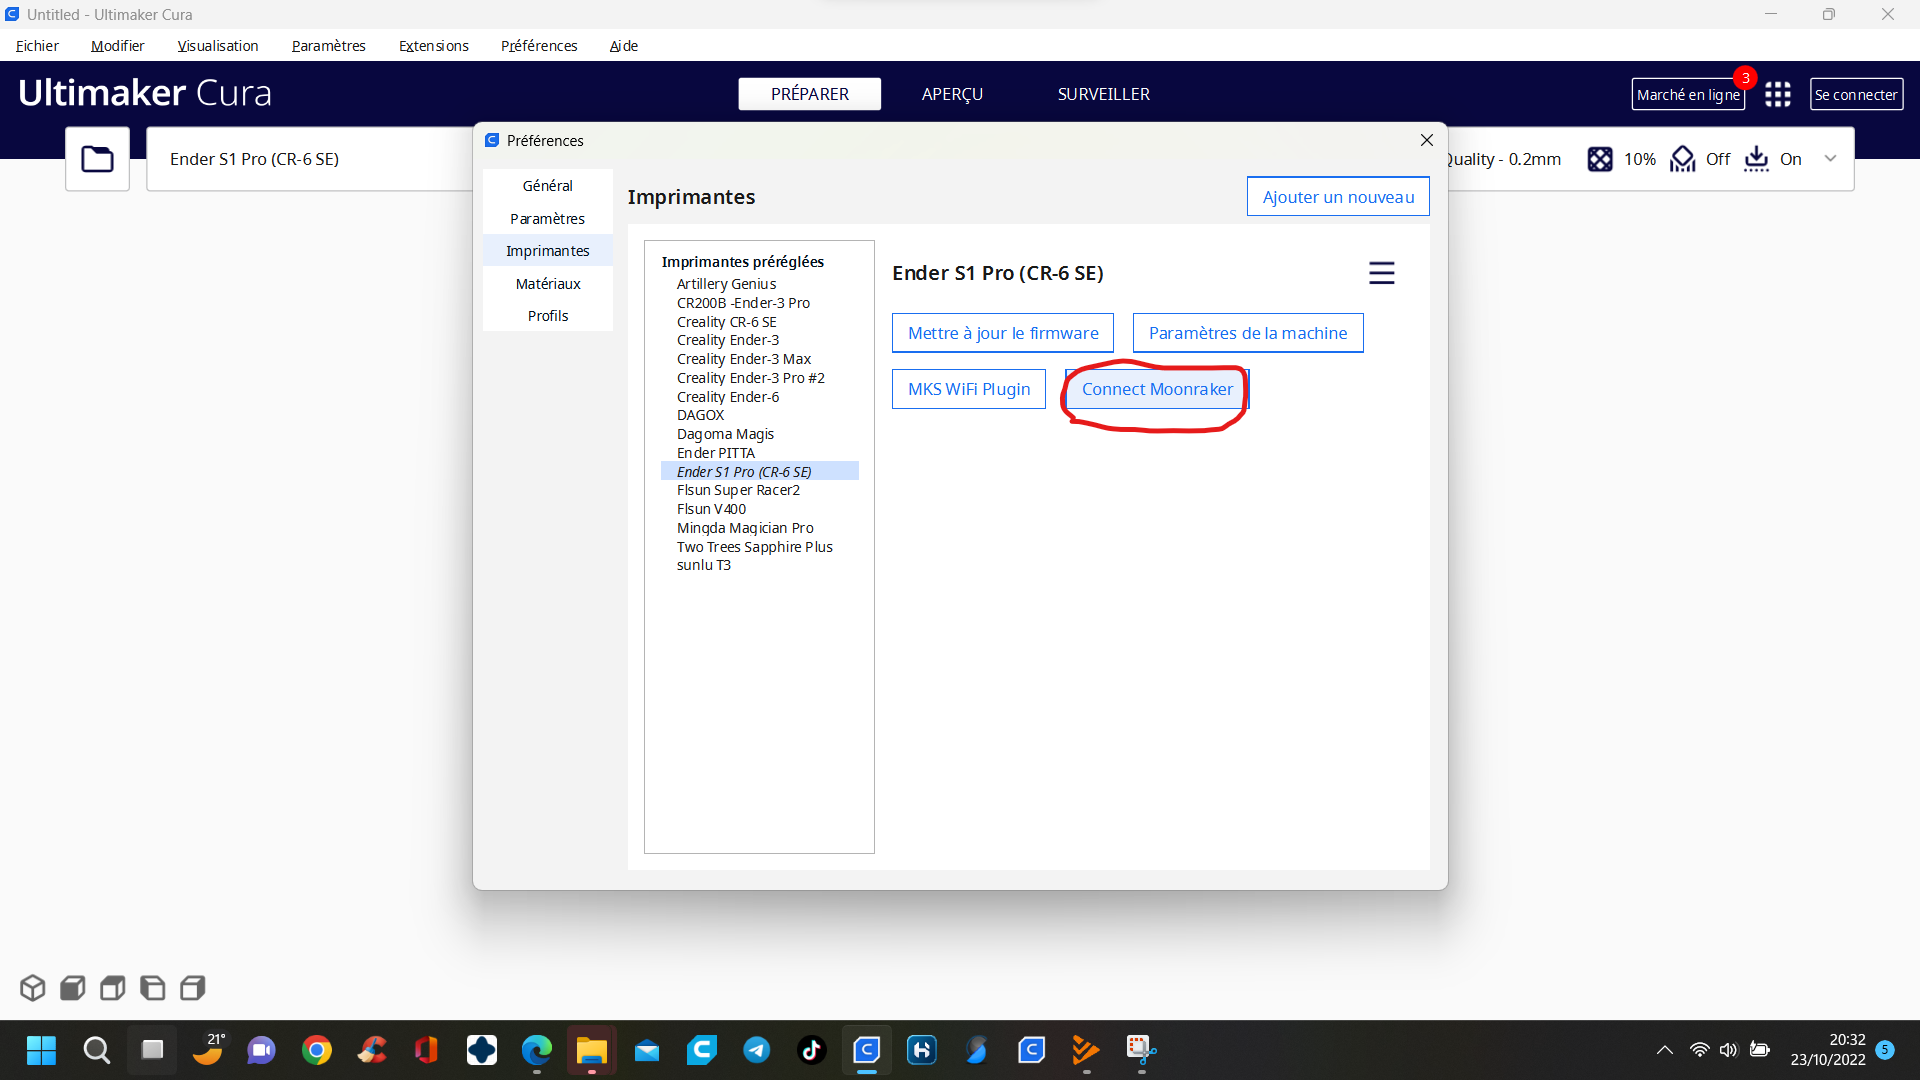
Task: Click the Connect Moonraker button
Action: click(1157, 389)
